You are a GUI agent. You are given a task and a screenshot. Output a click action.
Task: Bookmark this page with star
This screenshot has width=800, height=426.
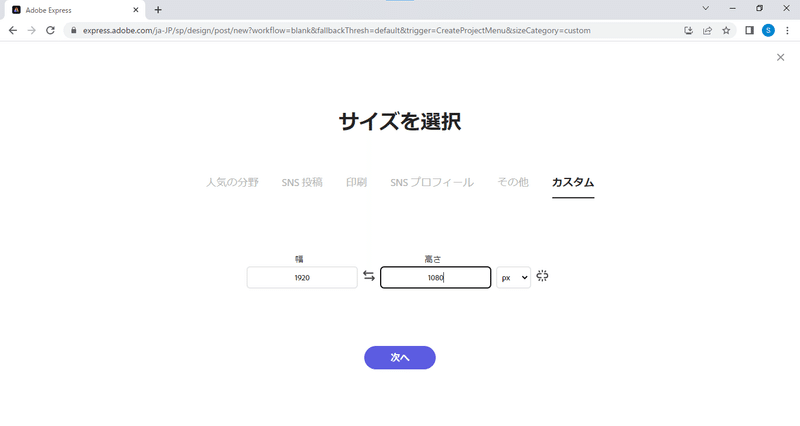click(x=726, y=31)
